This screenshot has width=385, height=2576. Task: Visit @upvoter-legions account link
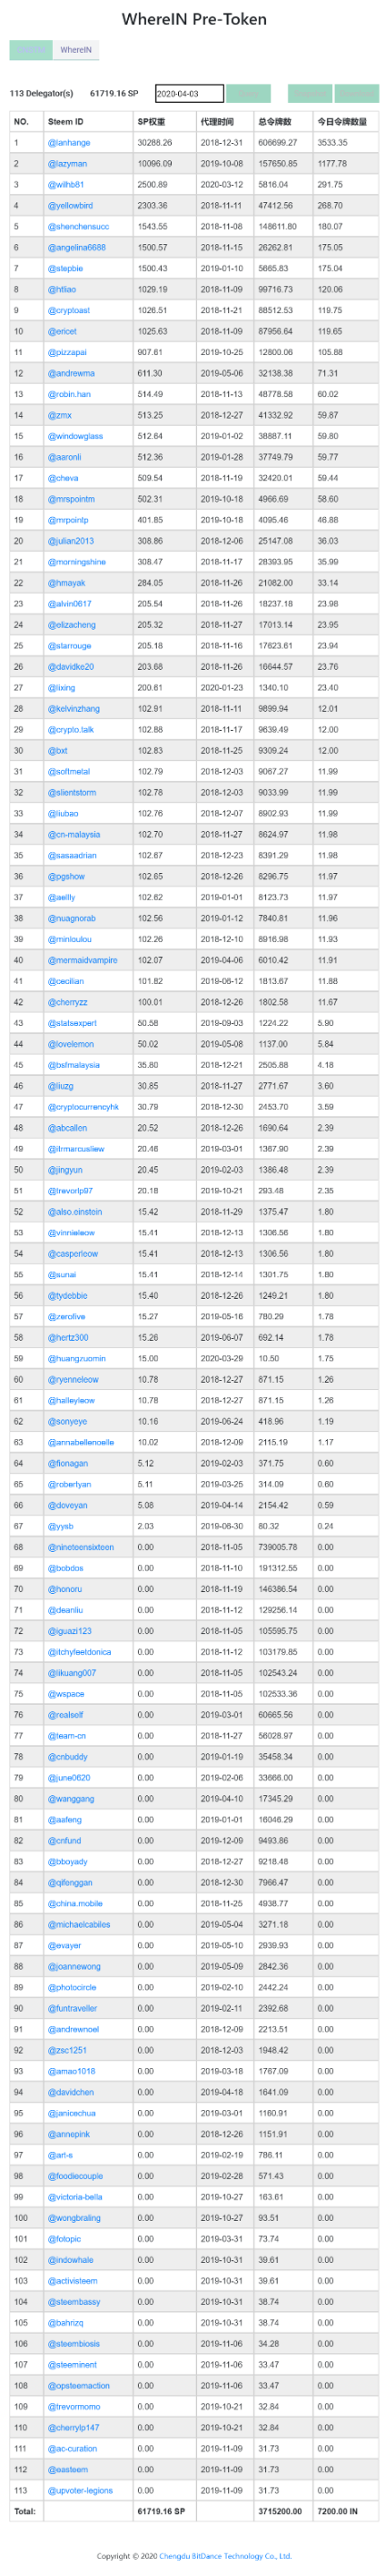[80, 2491]
